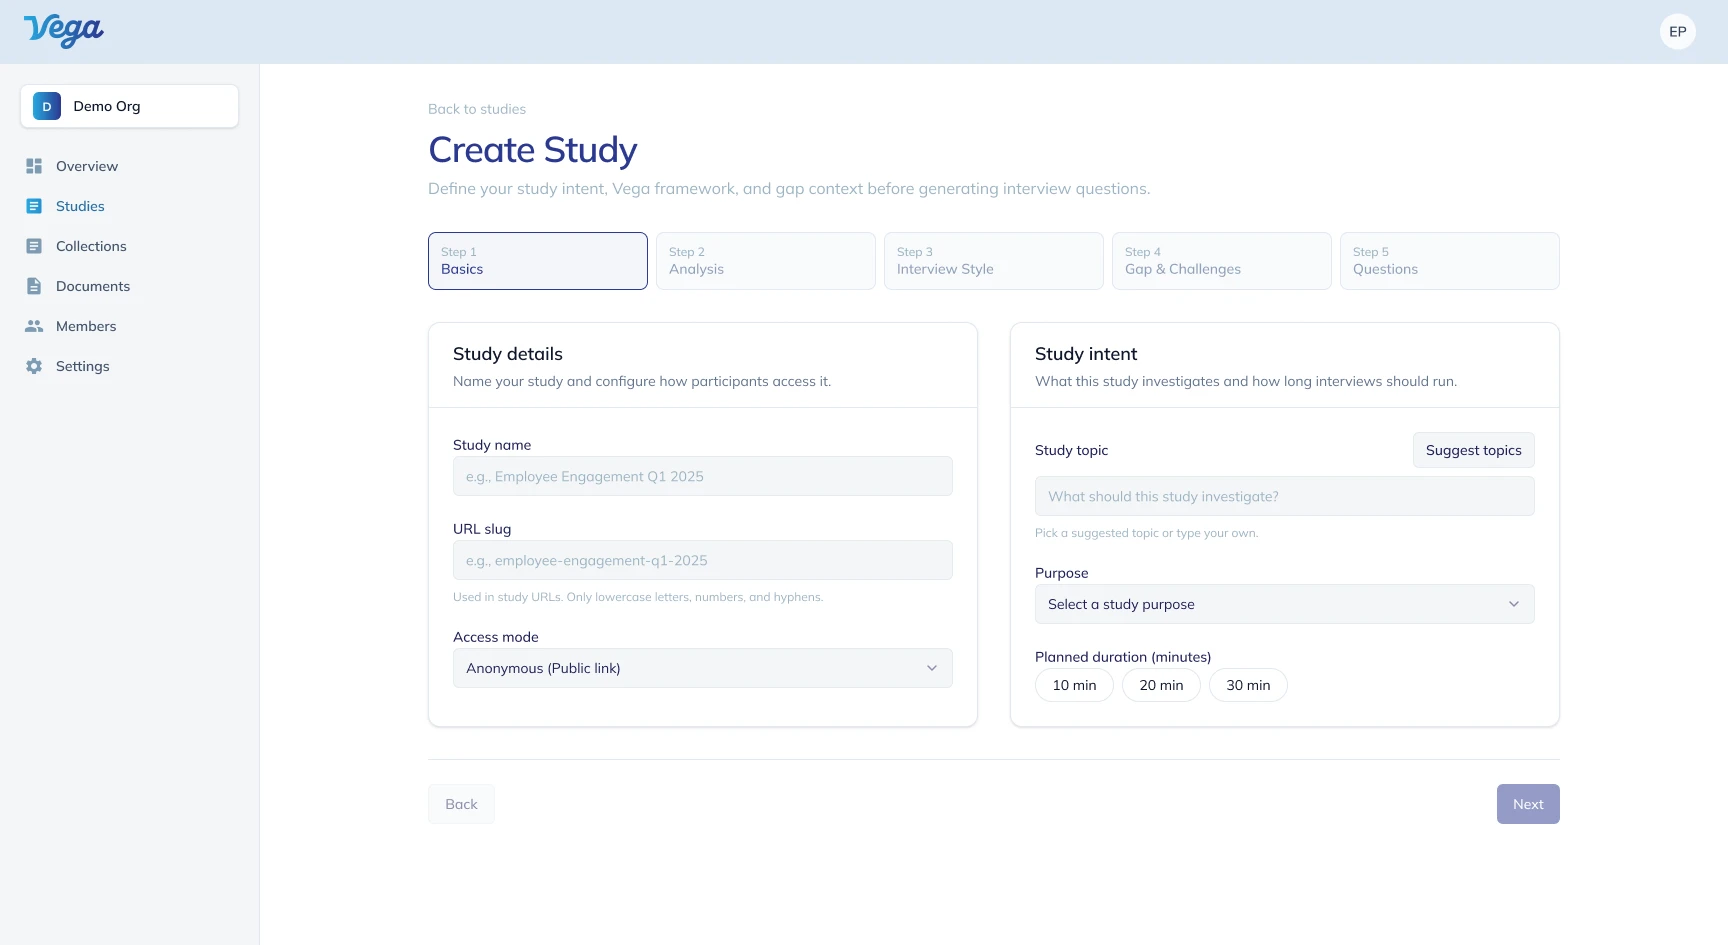Focus the Study topic input field
Viewport: 1728px width, 945px height.
(x=1285, y=496)
